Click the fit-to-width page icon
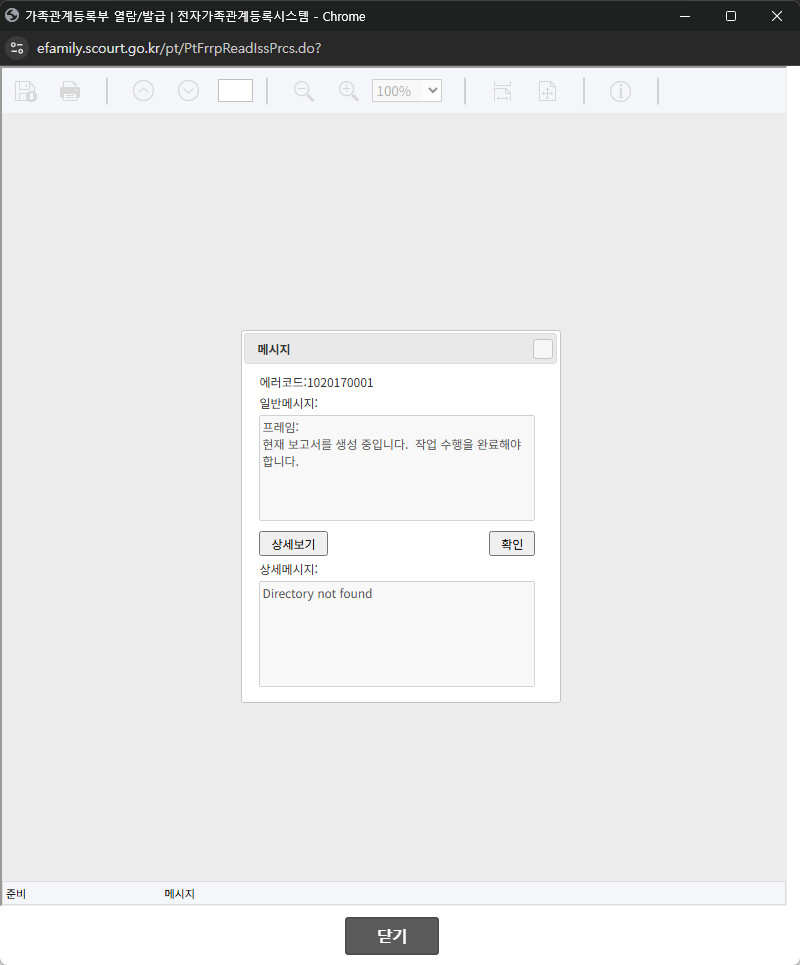The width and height of the screenshot is (800, 965). (502, 91)
